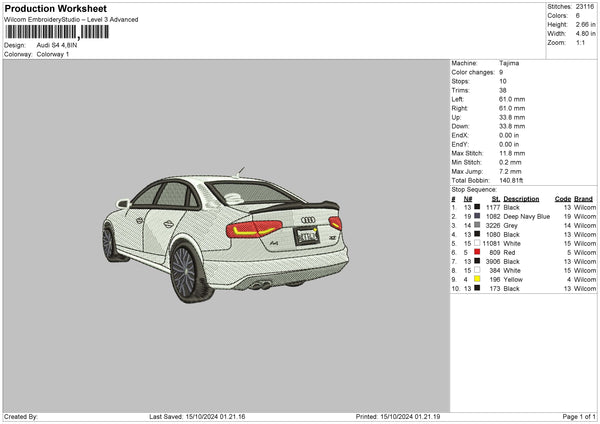Click the Grey color swatch in stop 3
The height and width of the screenshot is (424, 600).
click(477, 225)
